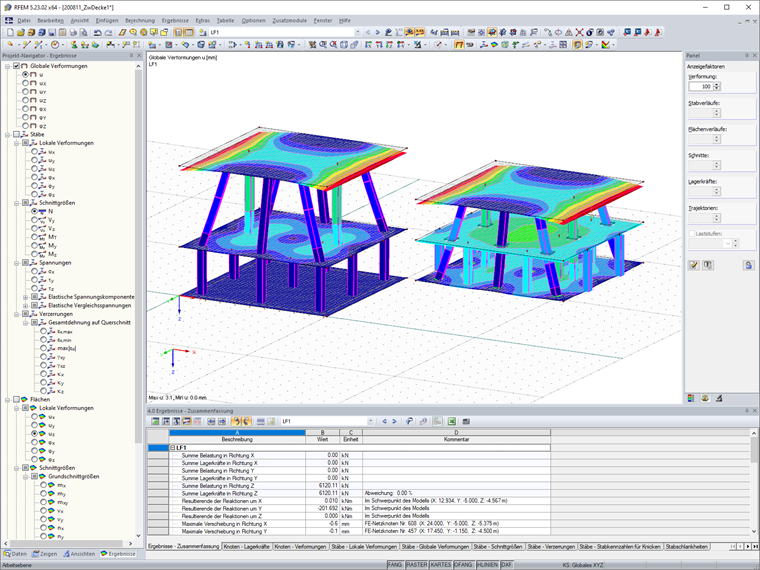
Task: Click the Redo arrow icon
Action: pos(108,32)
